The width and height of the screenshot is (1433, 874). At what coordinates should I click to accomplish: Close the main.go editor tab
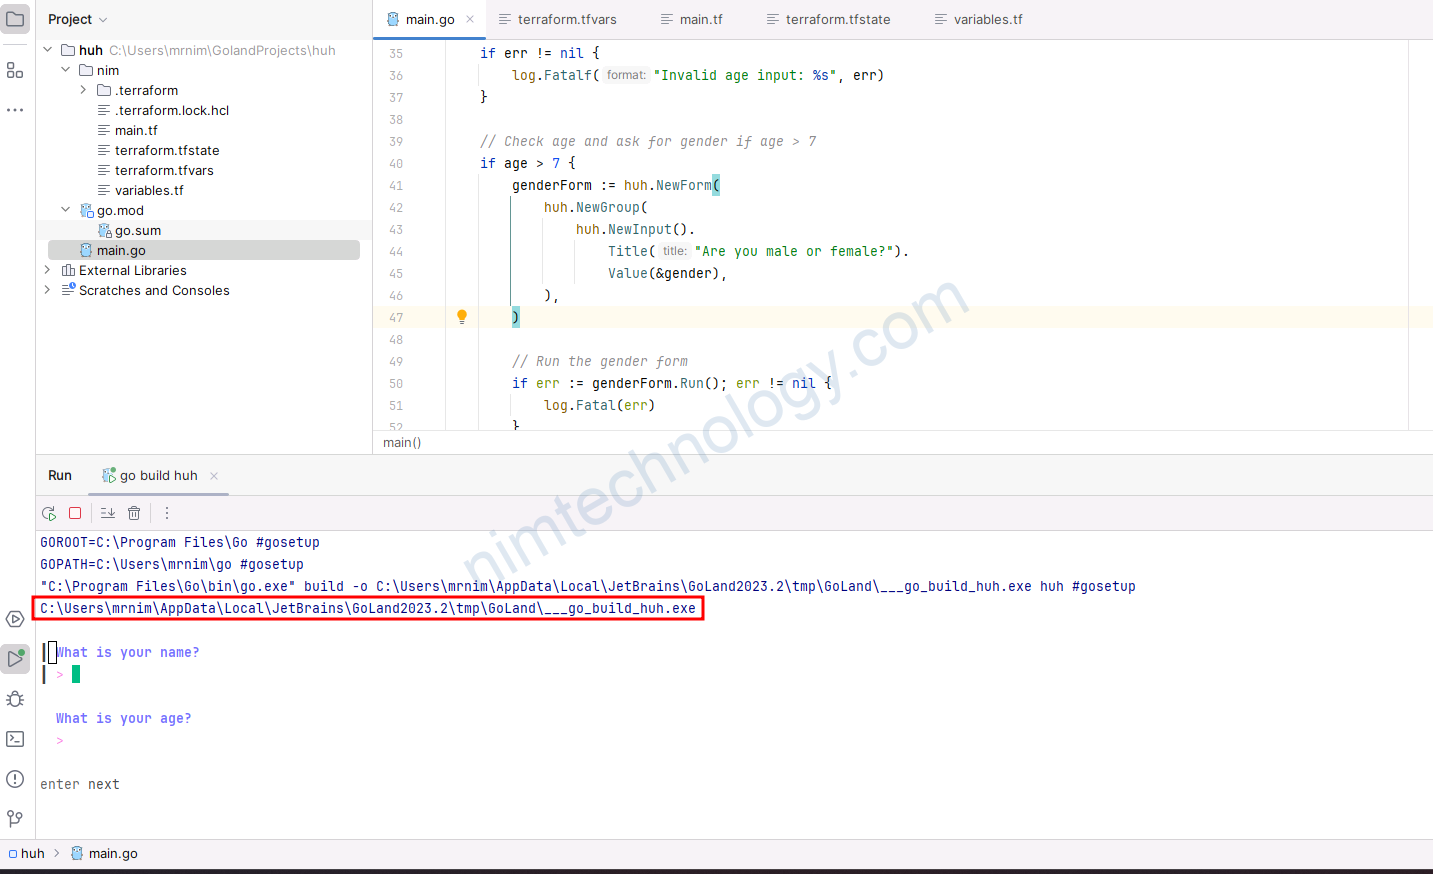(470, 19)
